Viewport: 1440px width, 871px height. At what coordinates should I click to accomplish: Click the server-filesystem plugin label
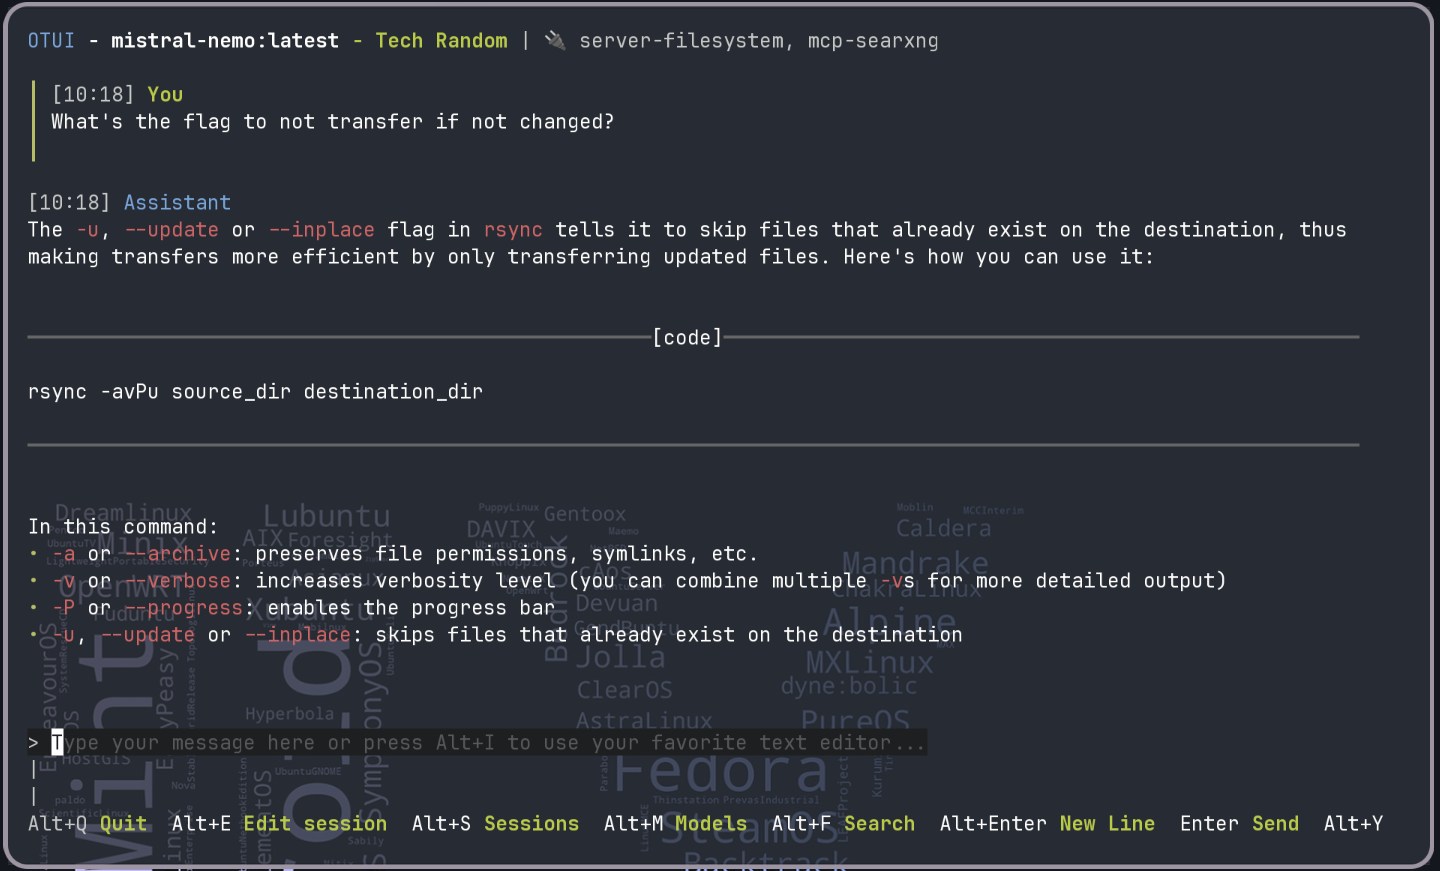[x=681, y=41]
